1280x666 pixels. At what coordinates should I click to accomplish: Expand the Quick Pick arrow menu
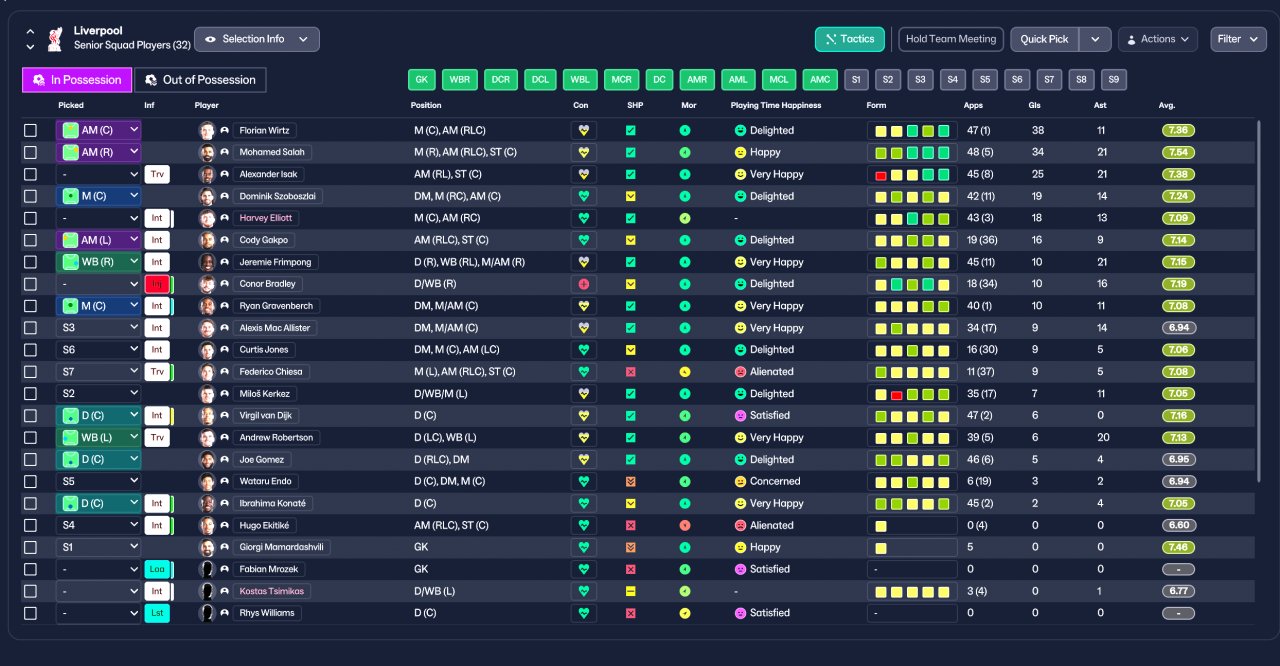pos(1094,39)
